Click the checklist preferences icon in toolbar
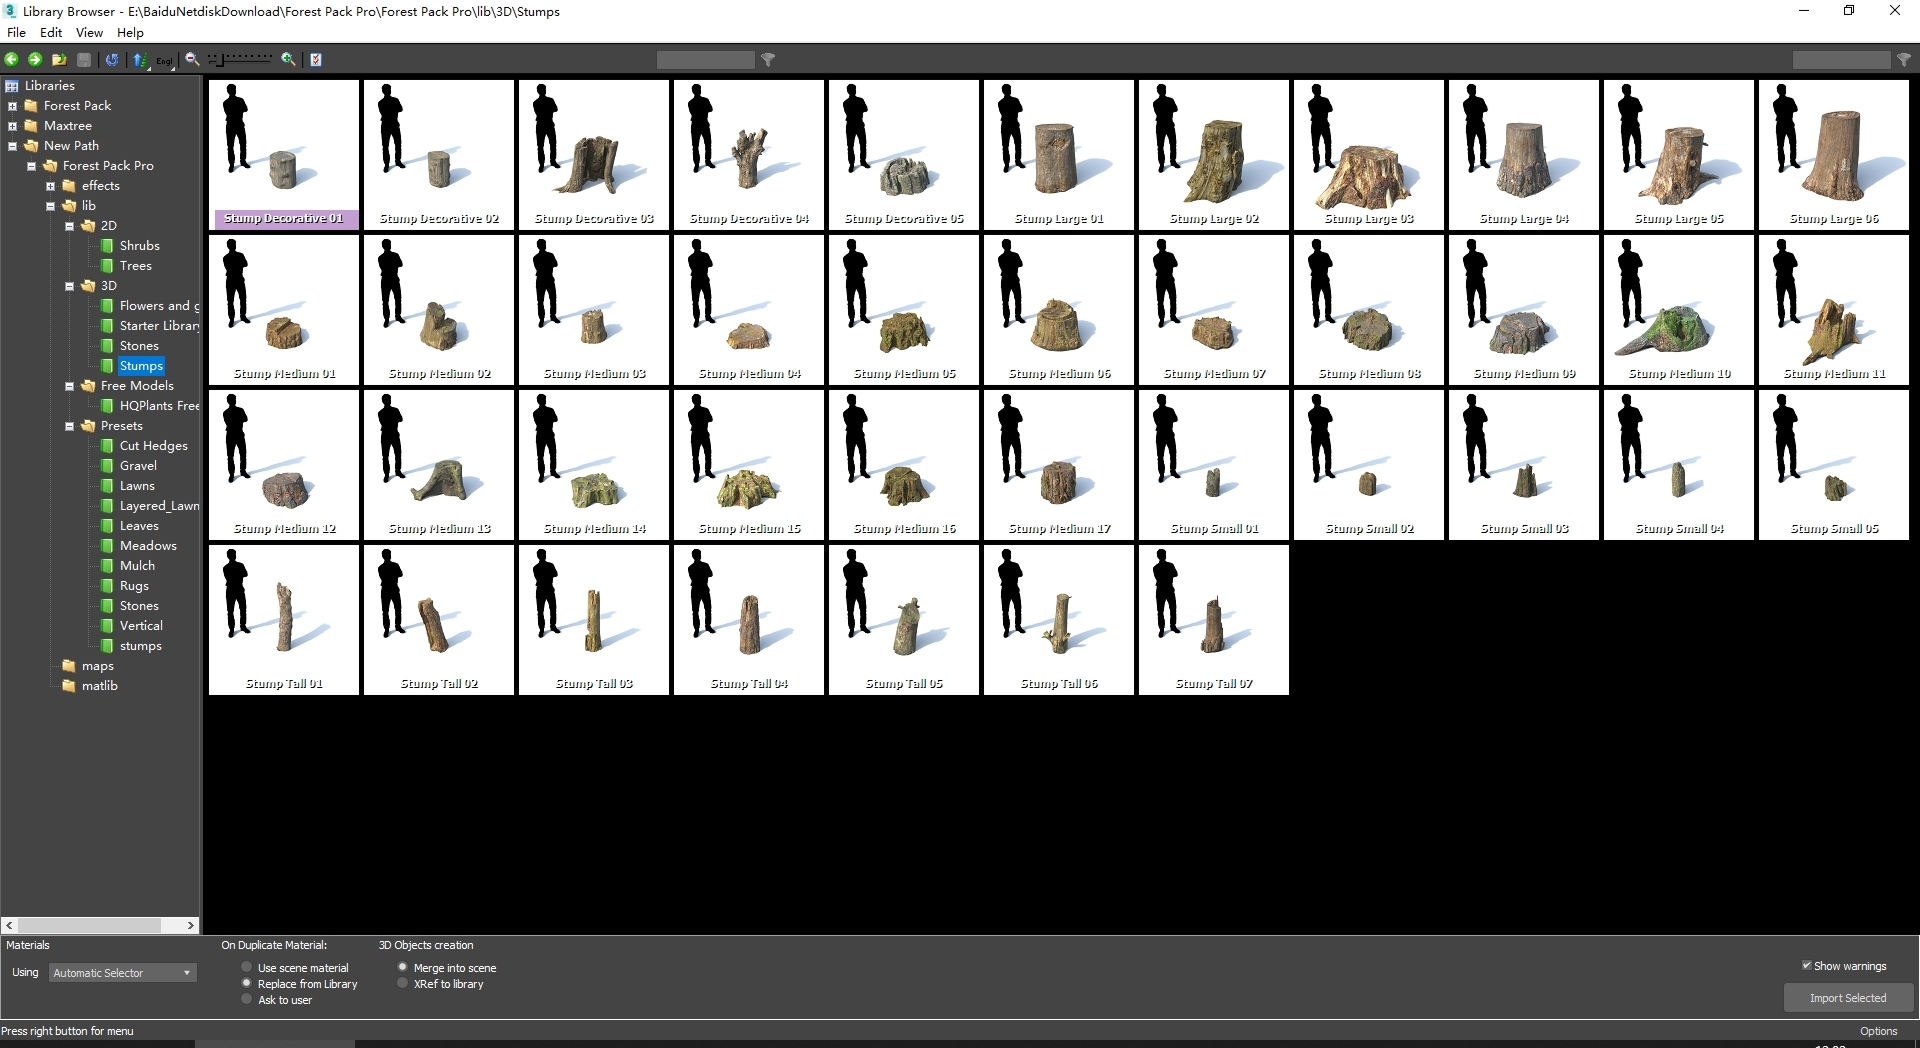 tap(316, 60)
